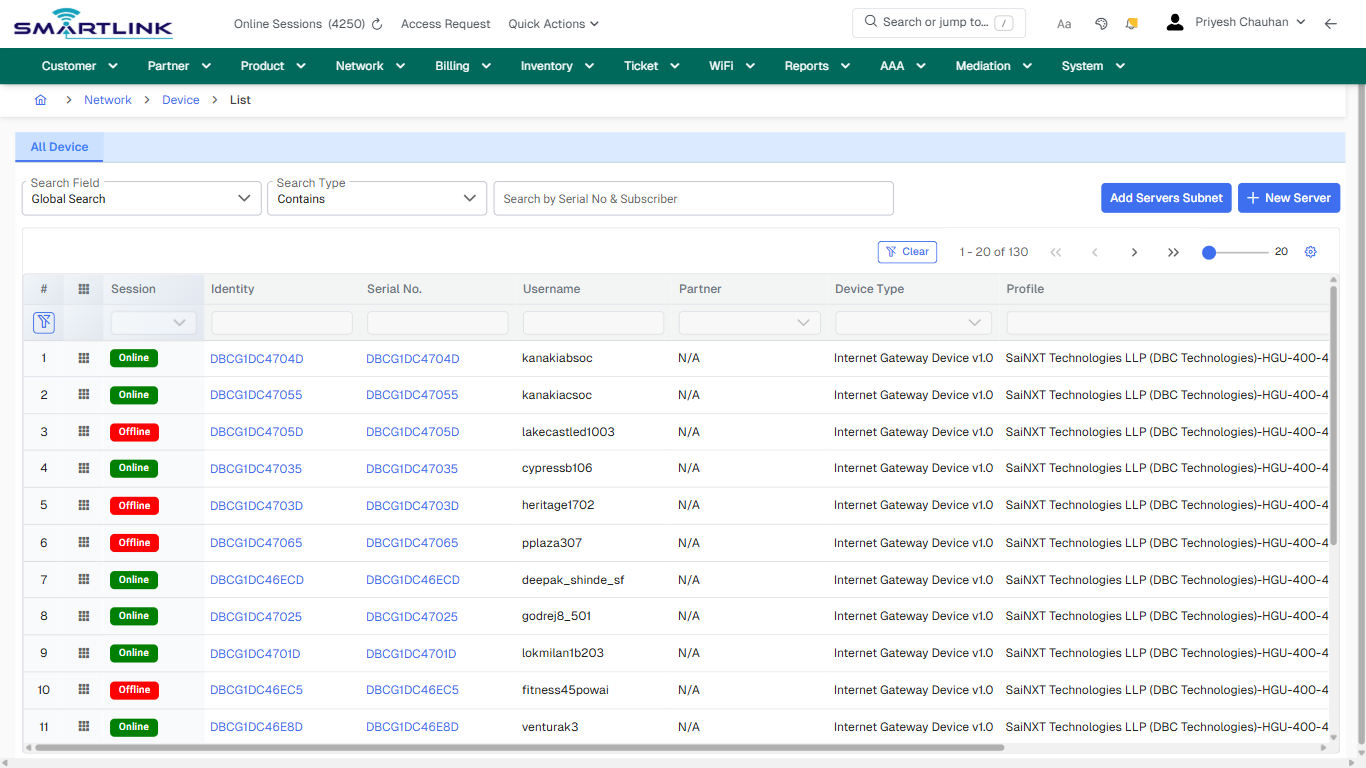Click the home breadcrumb icon

click(x=40, y=100)
